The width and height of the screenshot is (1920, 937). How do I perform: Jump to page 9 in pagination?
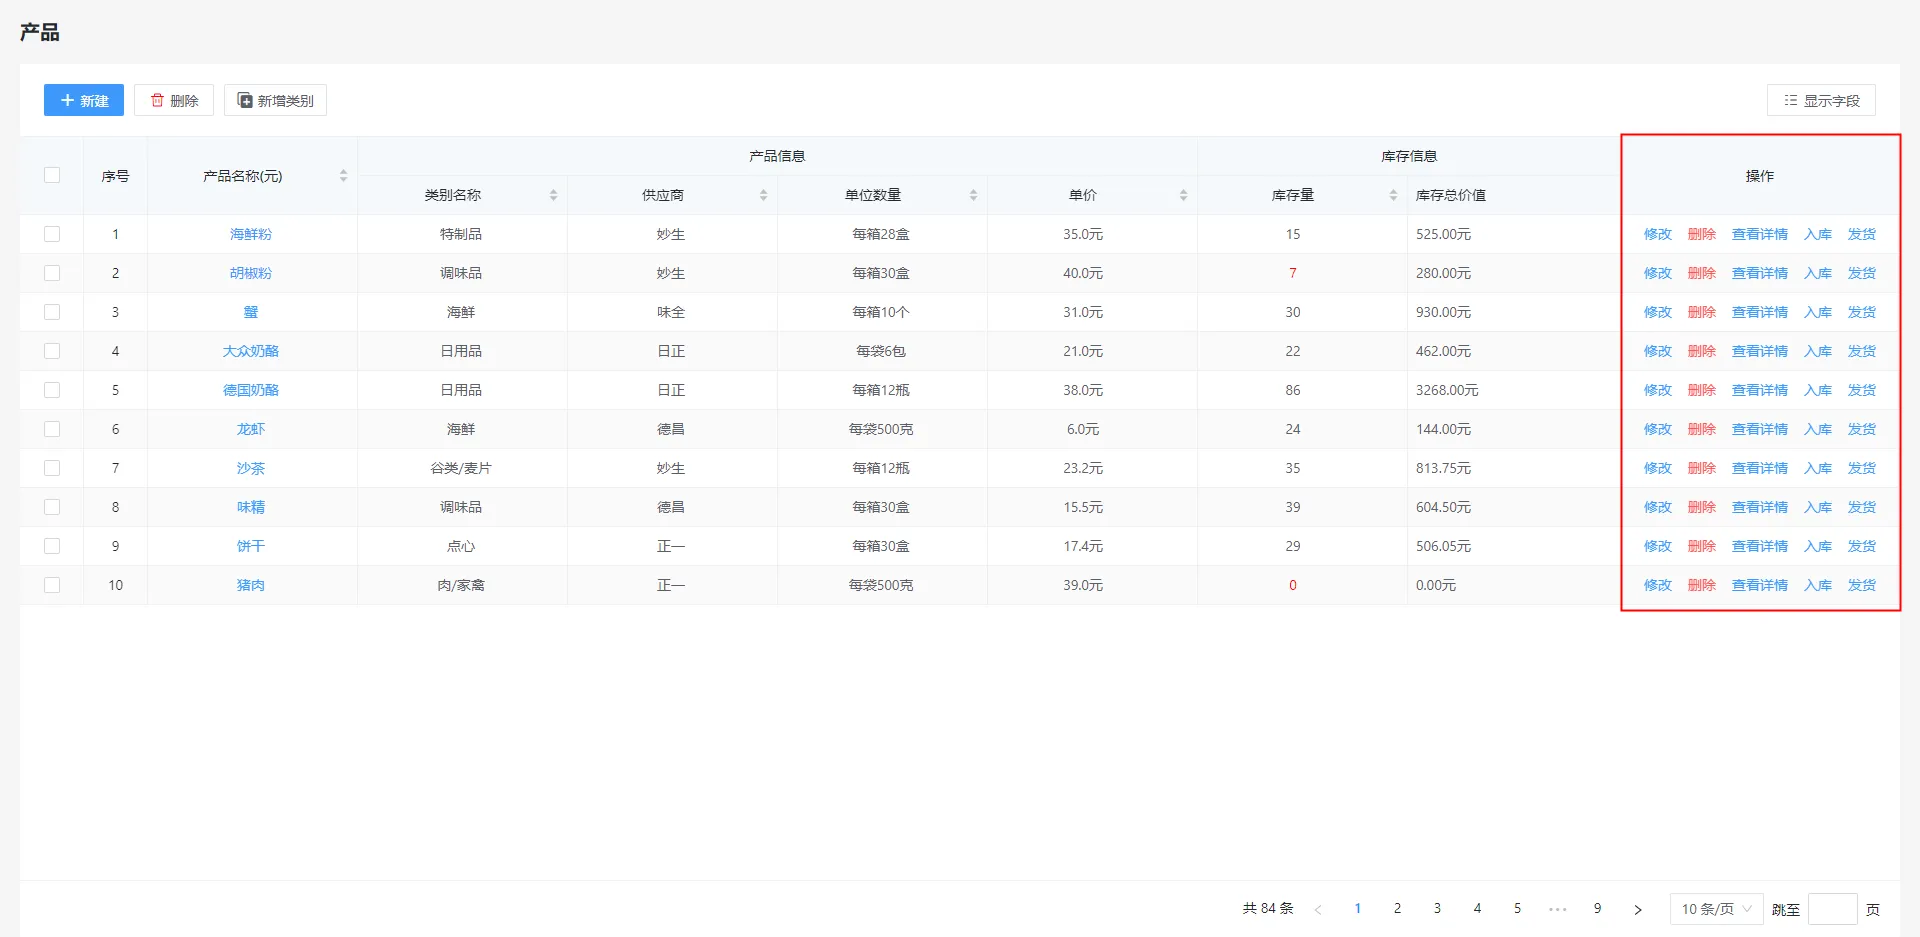[1597, 909]
